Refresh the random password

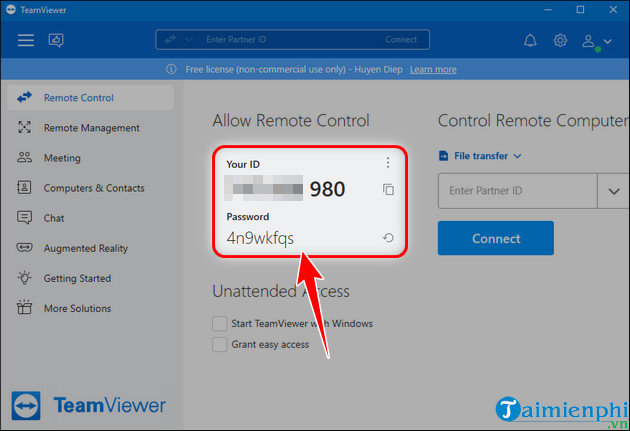pos(388,238)
